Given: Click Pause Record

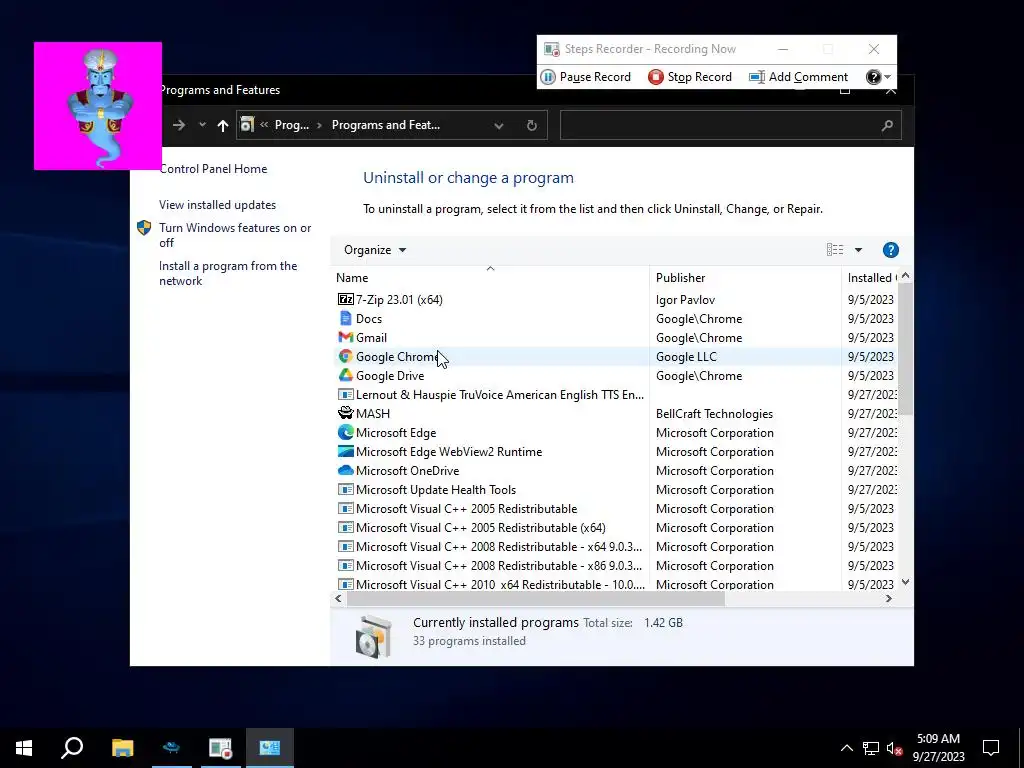Looking at the screenshot, I should point(586,77).
